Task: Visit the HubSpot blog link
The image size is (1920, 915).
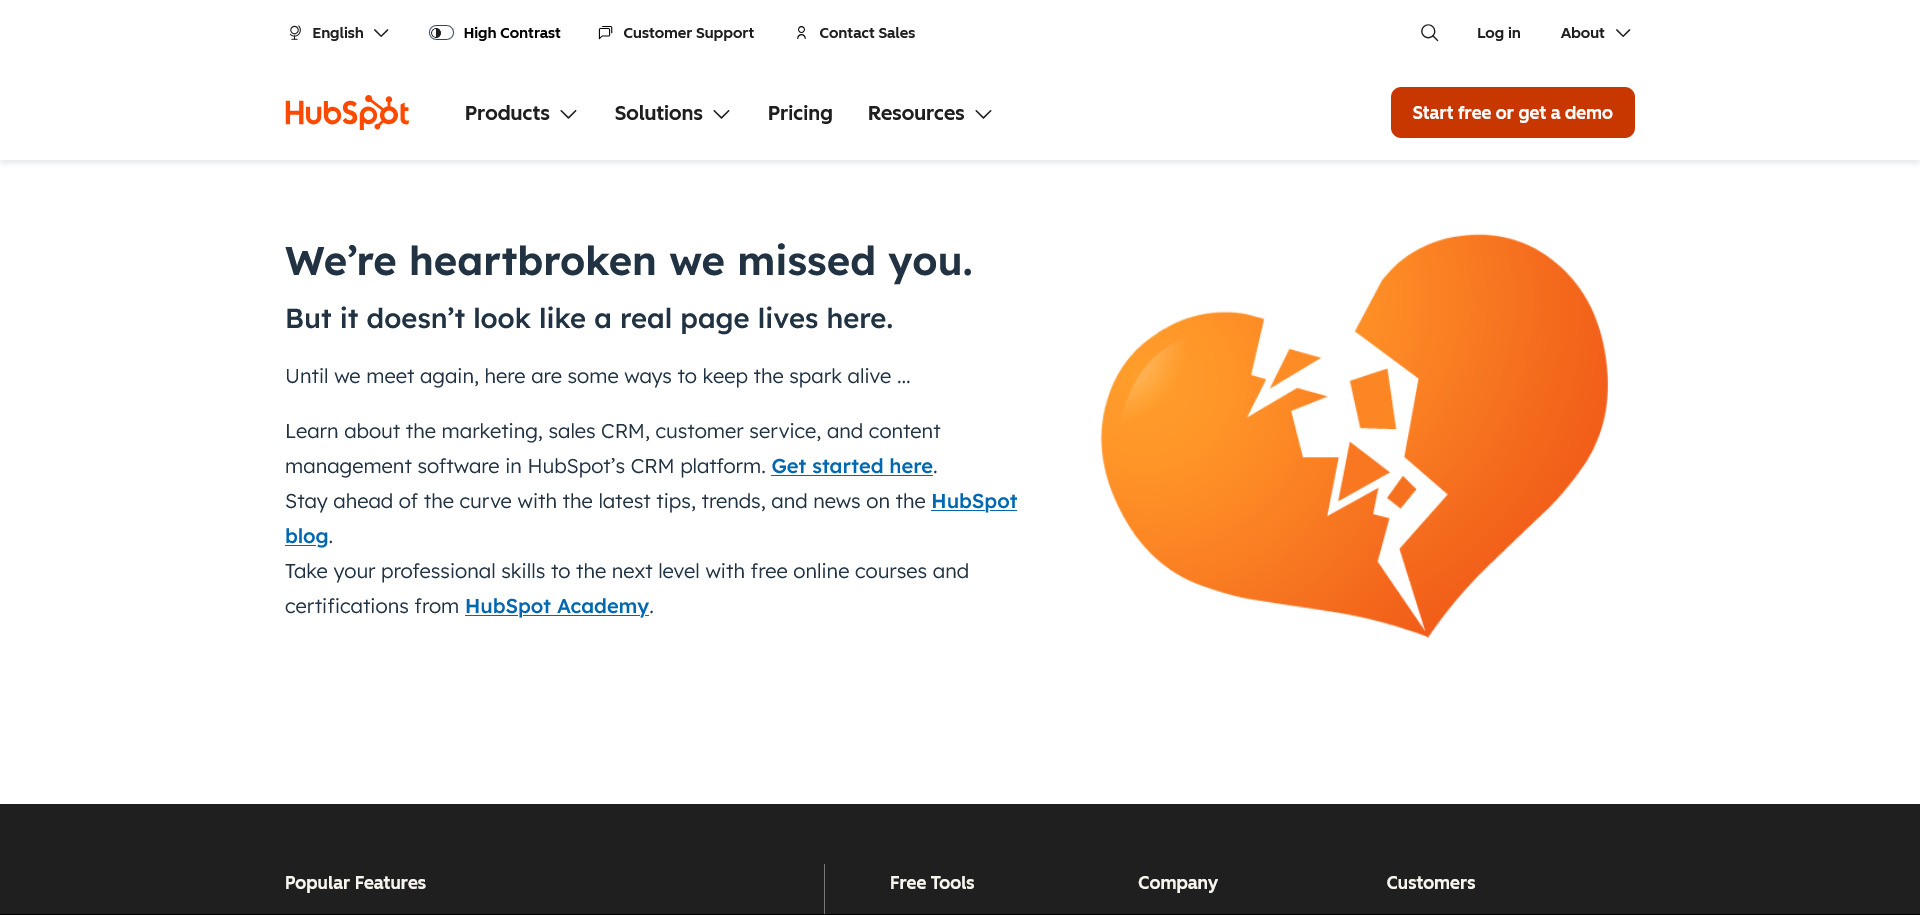Action: (x=973, y=501)
